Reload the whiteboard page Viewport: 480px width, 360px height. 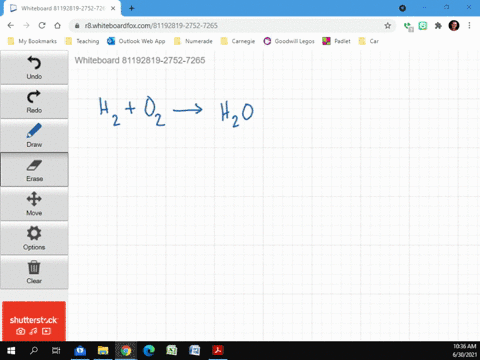coord(42,26)
